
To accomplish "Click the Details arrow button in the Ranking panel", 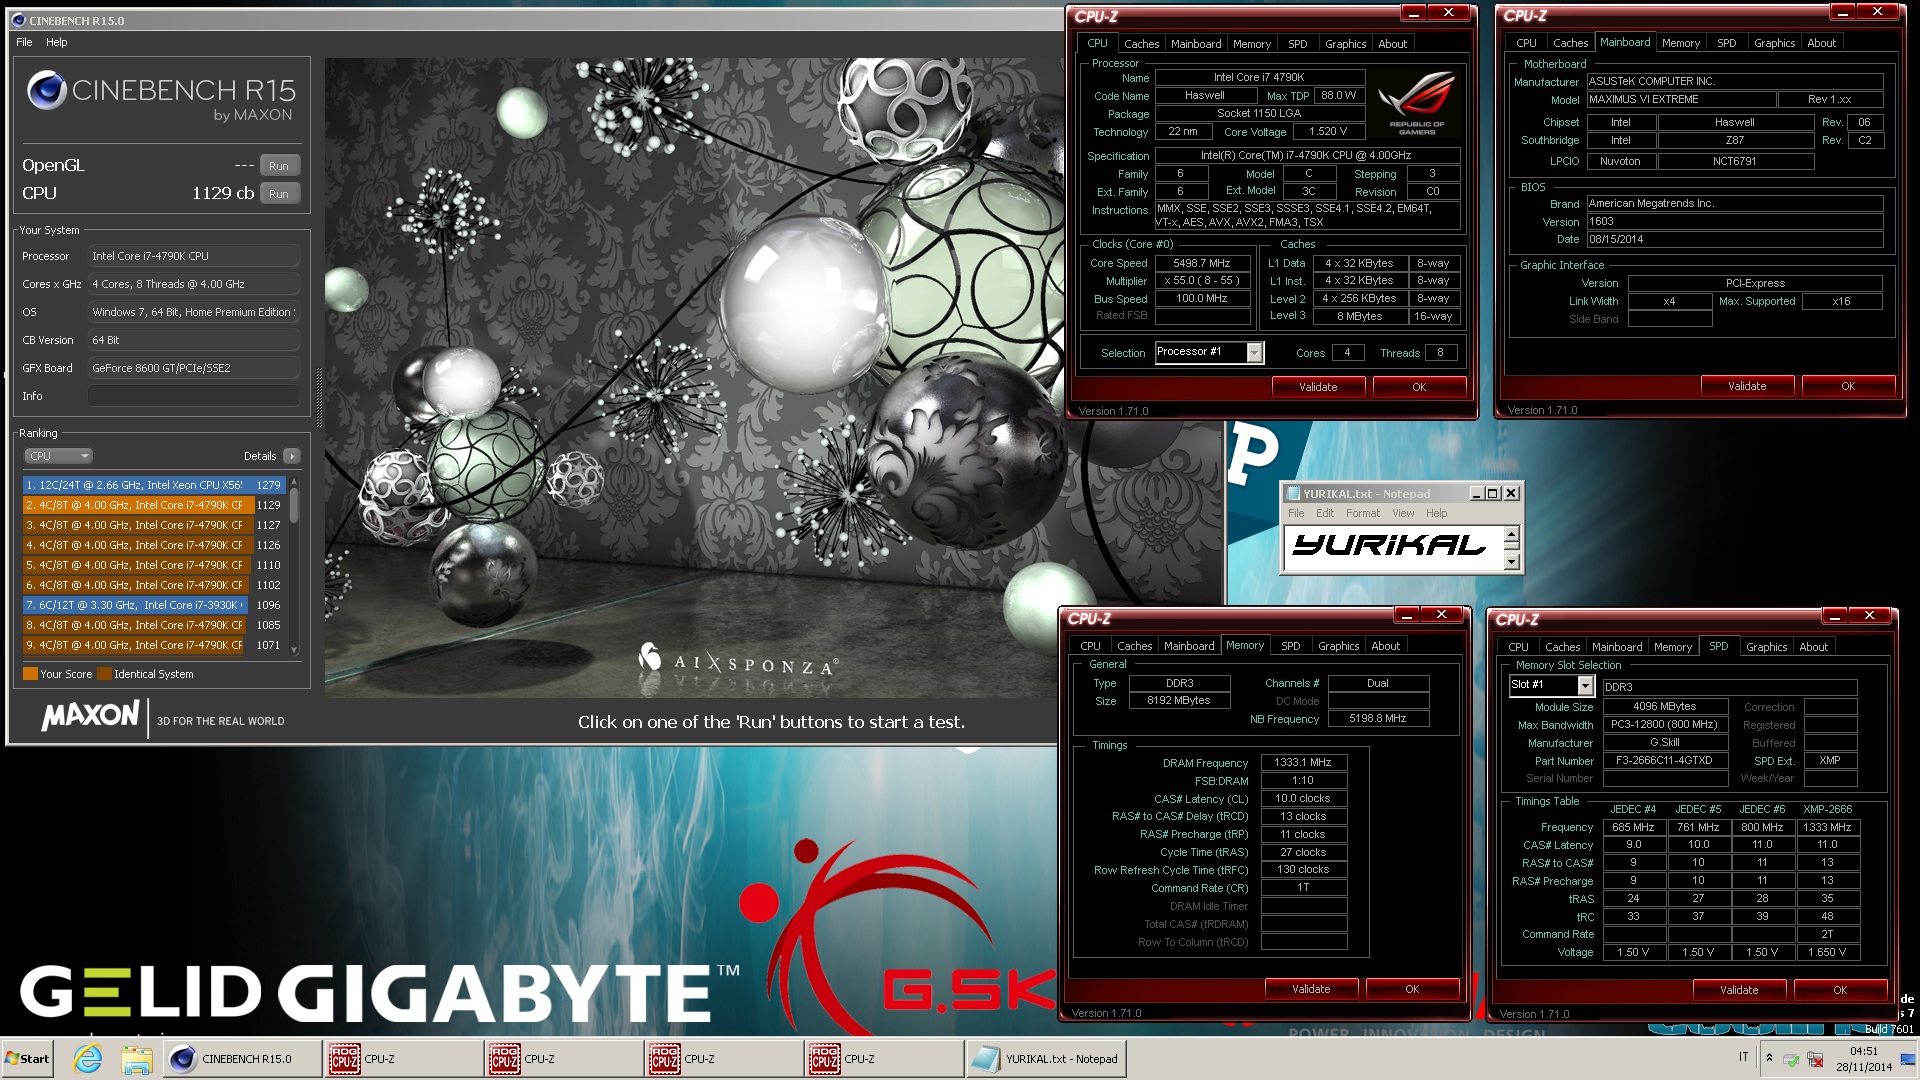I will 291,456.
